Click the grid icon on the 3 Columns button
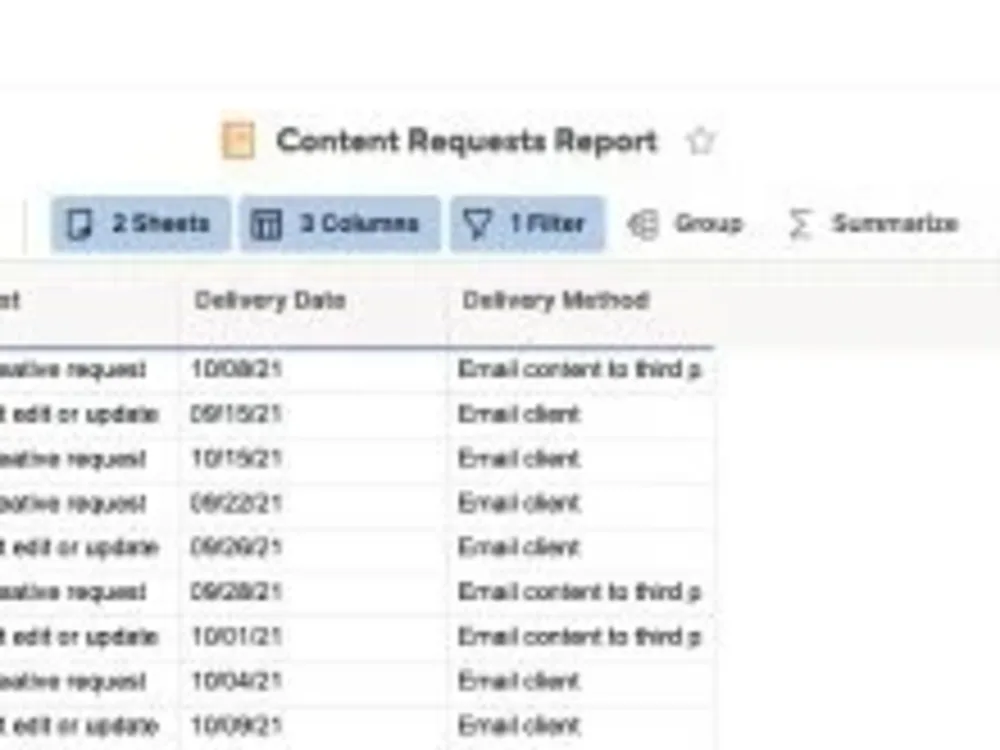This screenshot has height=750, width=1000. pyautogui.click(x=266, y=224)
